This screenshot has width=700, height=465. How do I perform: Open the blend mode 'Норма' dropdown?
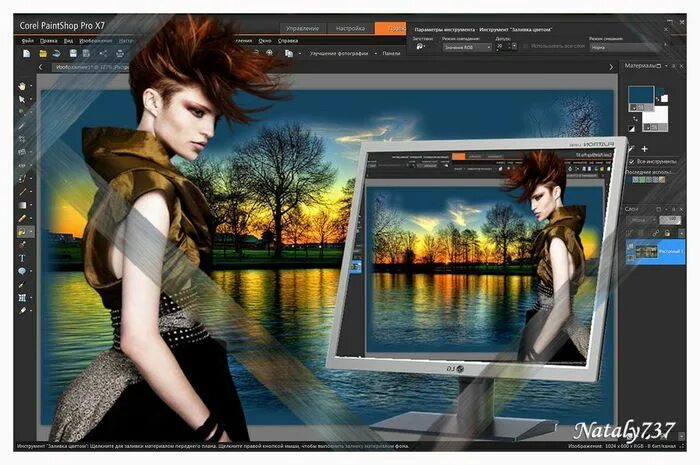pos(627,47)
